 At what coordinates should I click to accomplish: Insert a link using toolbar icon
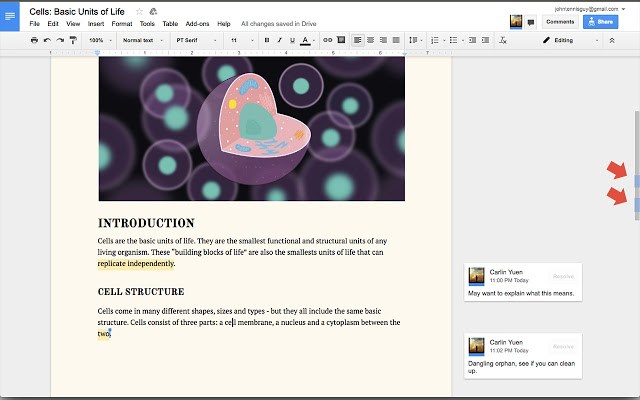[x=327, y=40]
